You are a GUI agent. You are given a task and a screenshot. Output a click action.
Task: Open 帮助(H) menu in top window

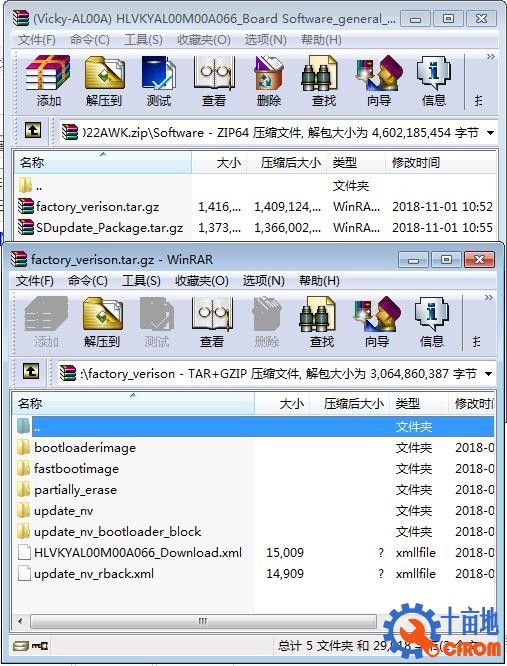[321, 40]
